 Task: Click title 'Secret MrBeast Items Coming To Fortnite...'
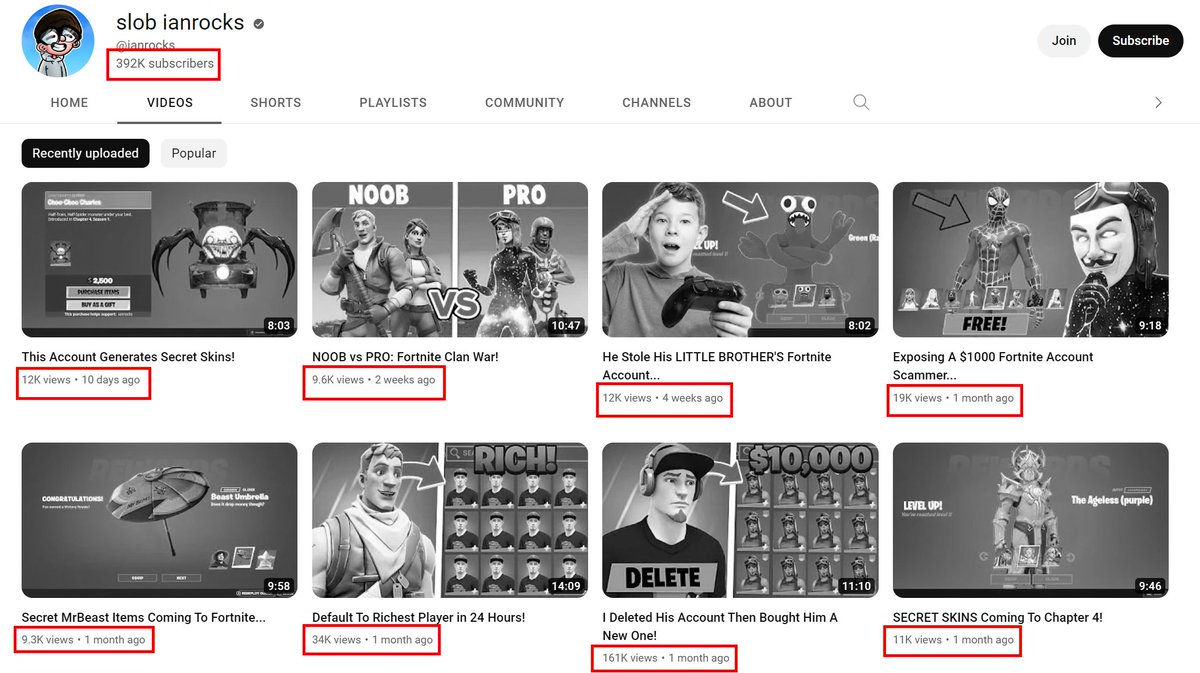click(x=144, y=618)
